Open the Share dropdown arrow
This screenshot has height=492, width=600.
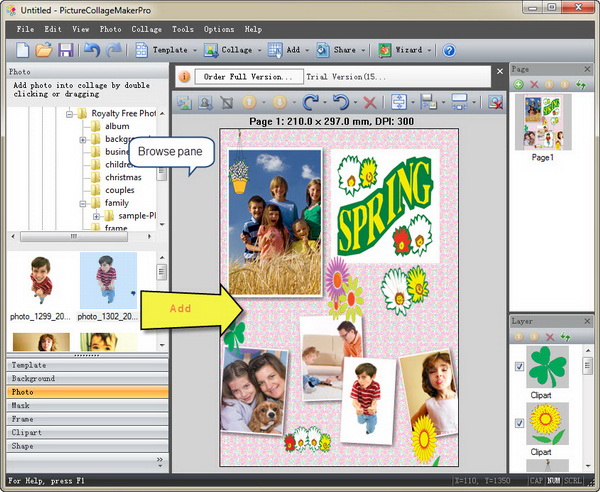(x=363, y=50)
